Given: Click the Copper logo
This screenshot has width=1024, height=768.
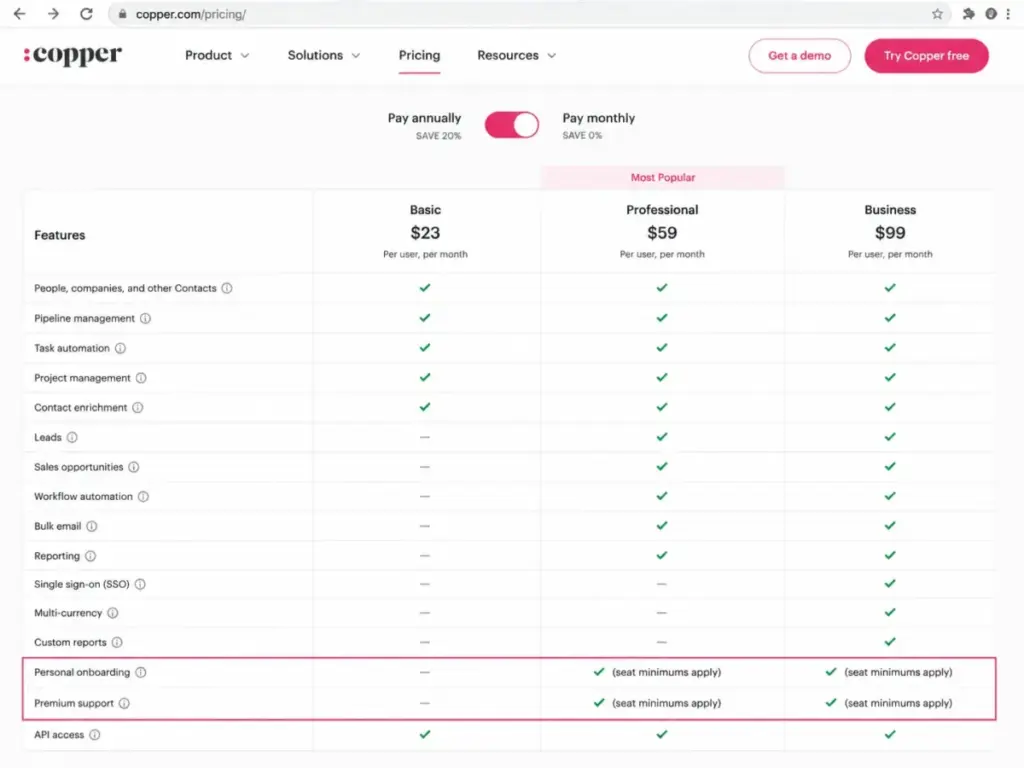Looking at the screenshot, I should (x=72, y=56).
